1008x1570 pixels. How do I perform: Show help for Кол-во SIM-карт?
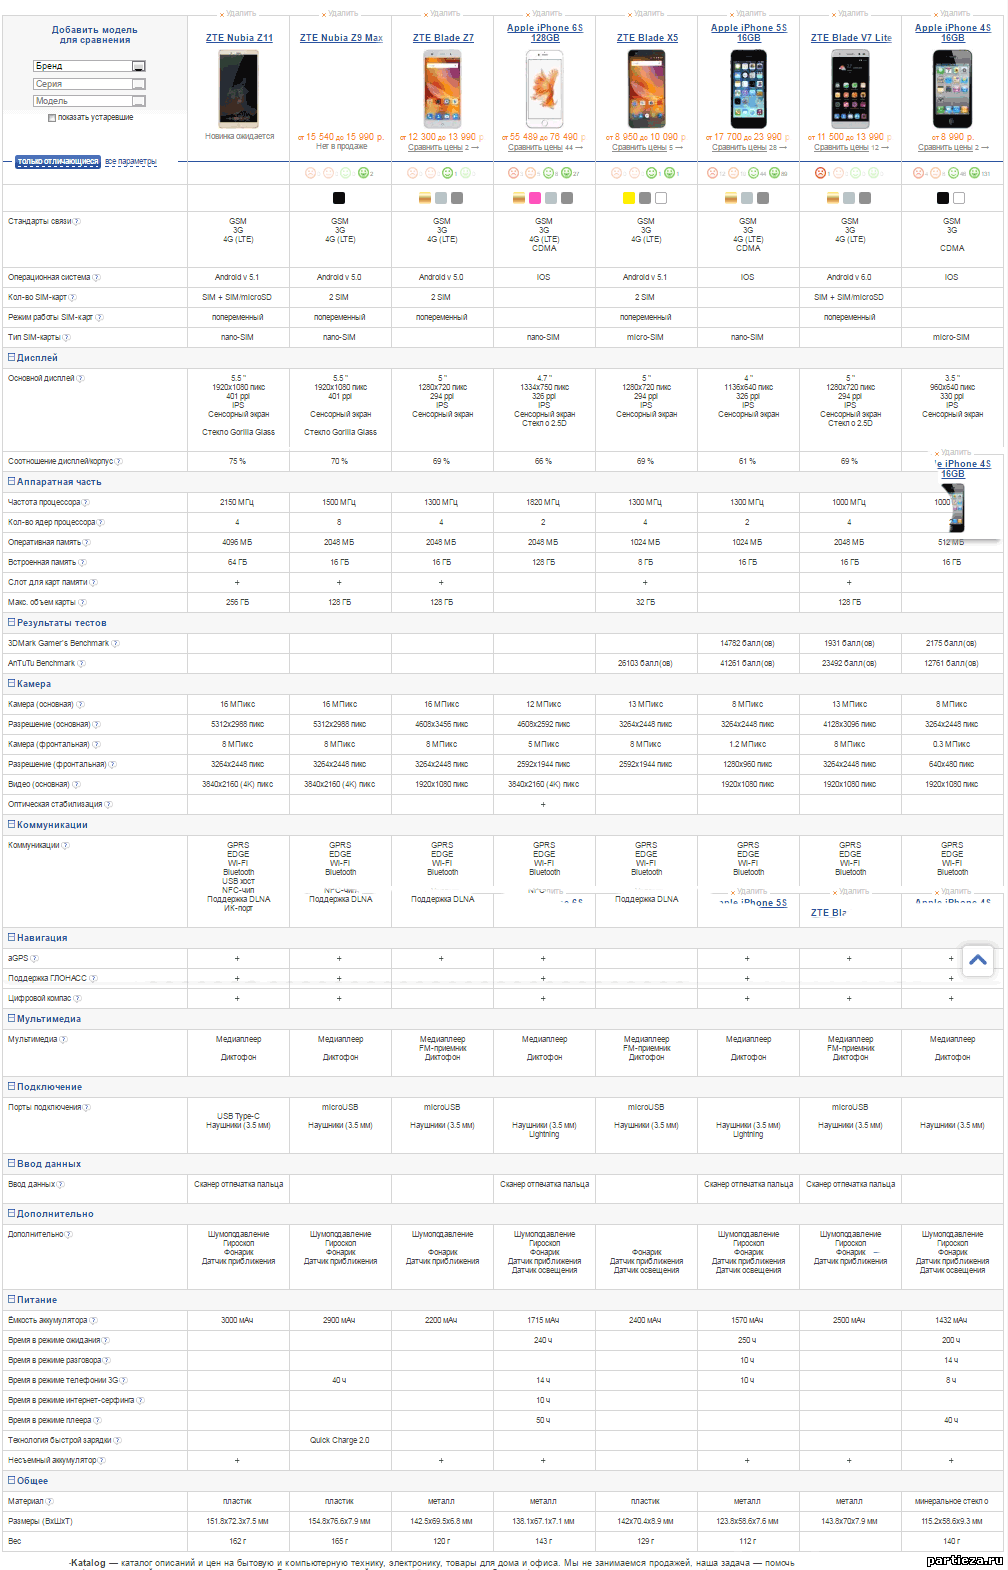(x=72, y=298)
